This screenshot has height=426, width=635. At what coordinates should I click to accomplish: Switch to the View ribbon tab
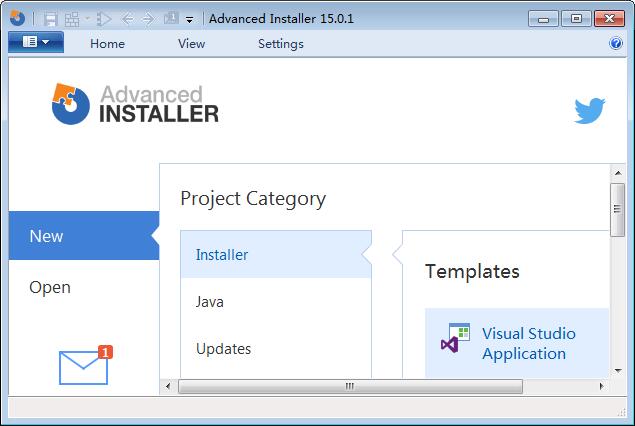click(192, 44)
